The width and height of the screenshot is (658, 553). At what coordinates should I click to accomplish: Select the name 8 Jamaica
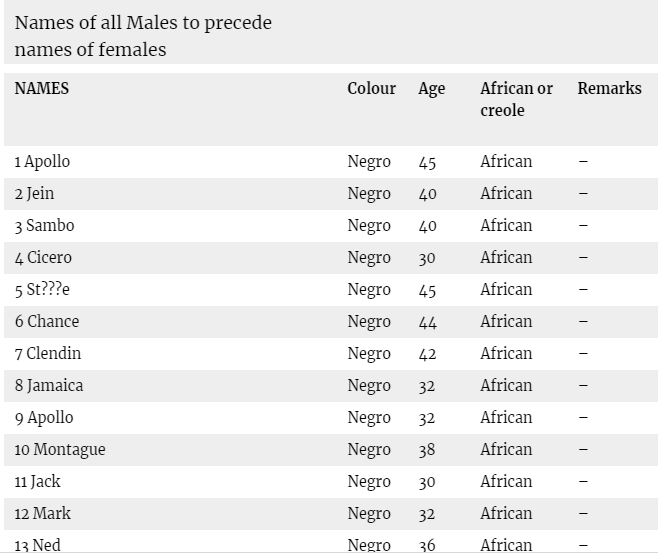pos(49,386)
